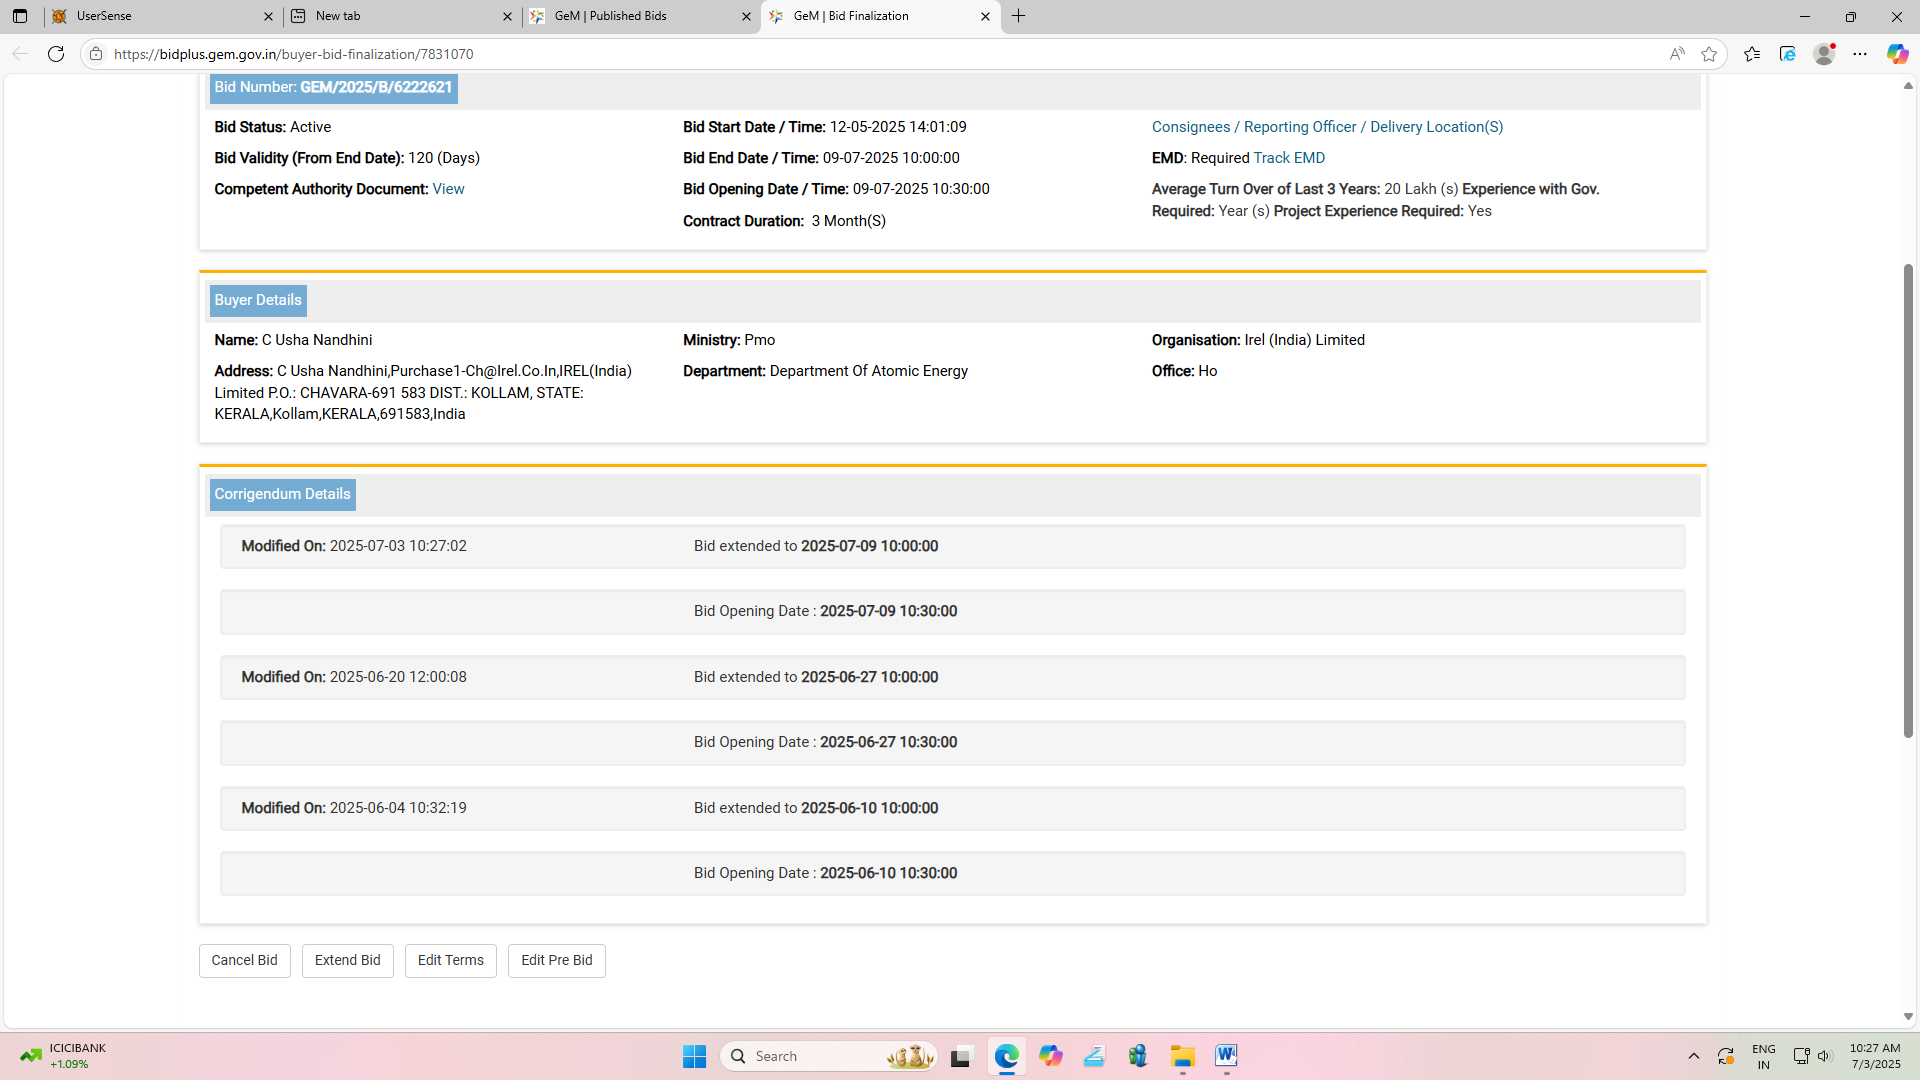Close the GeM Bid Finalization tab

pyautogui.click(x=985, y=16)
